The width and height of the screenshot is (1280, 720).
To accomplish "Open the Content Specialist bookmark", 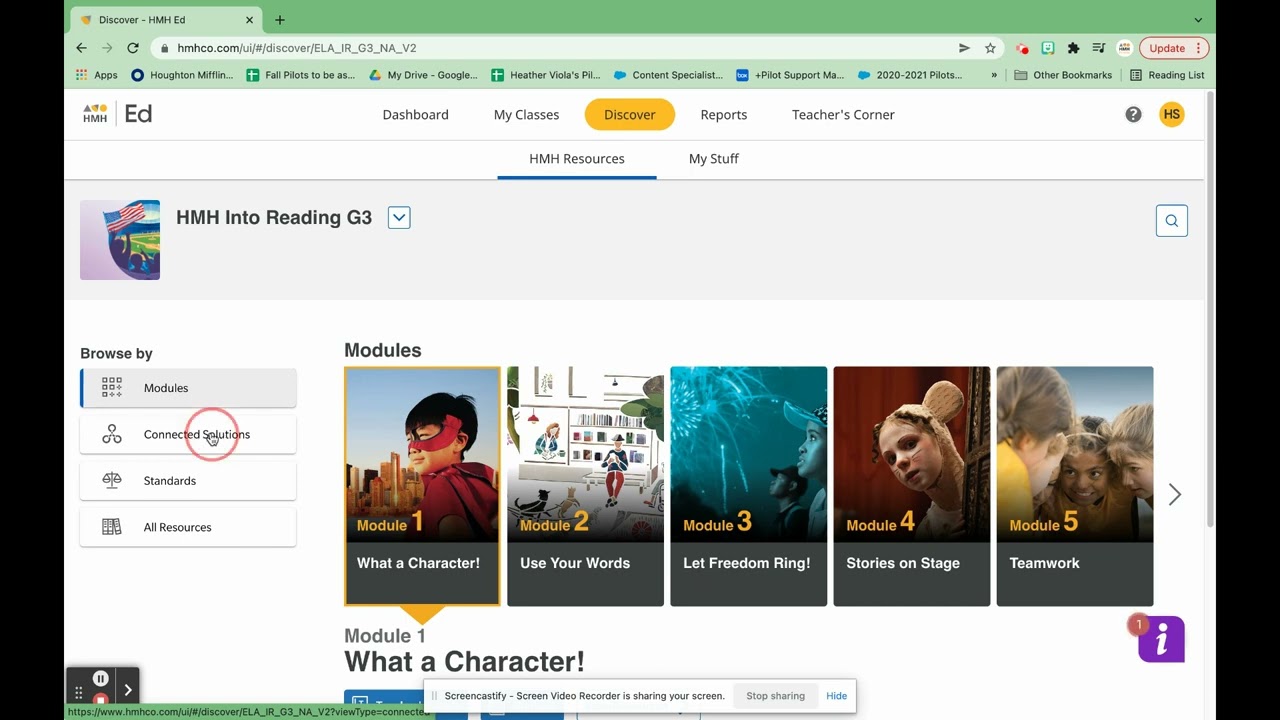I will coord(668,75).
